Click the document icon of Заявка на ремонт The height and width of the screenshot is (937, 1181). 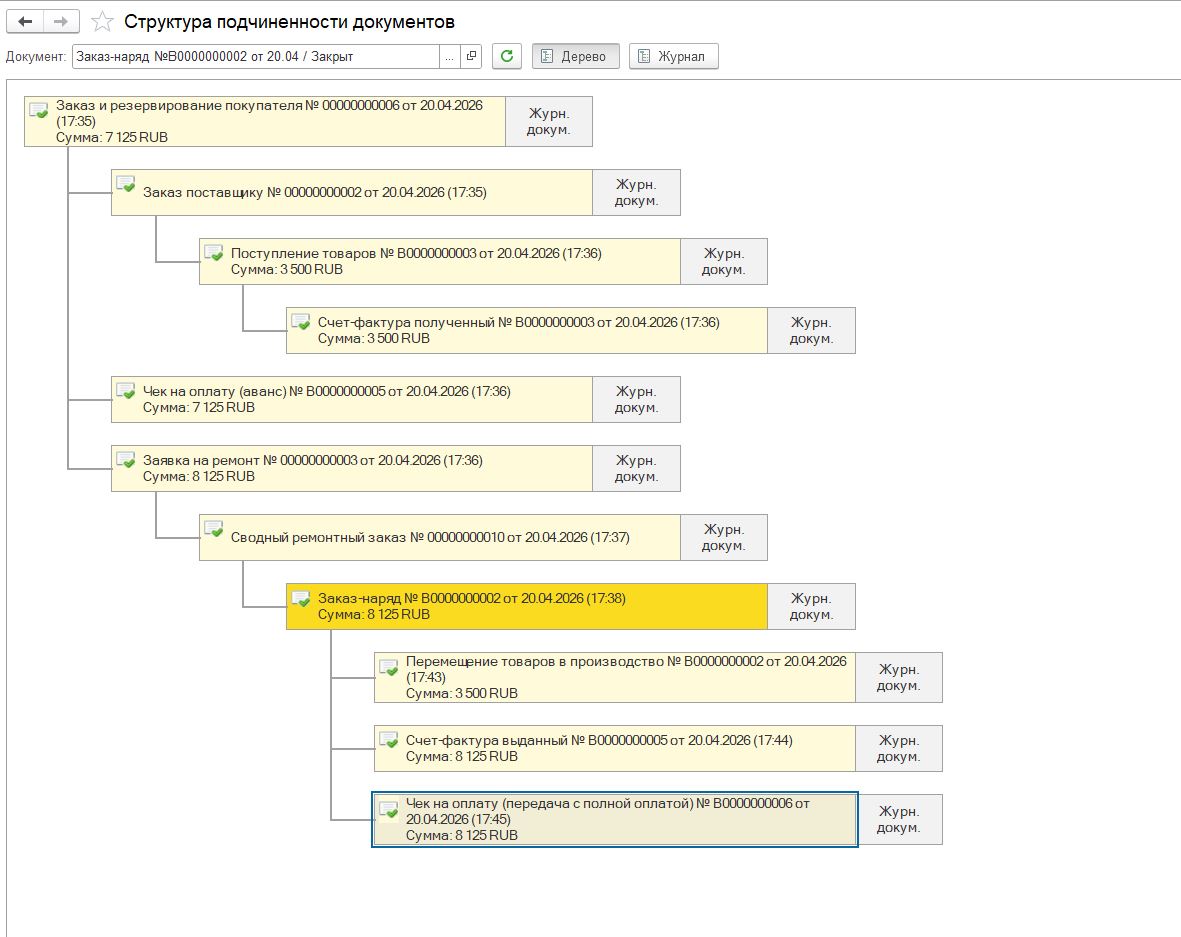click(126, 460)
